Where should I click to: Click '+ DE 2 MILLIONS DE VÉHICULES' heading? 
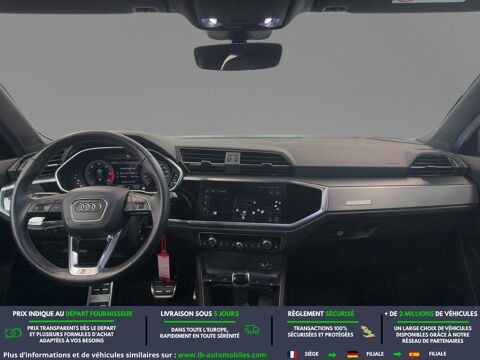click(431, 314)
